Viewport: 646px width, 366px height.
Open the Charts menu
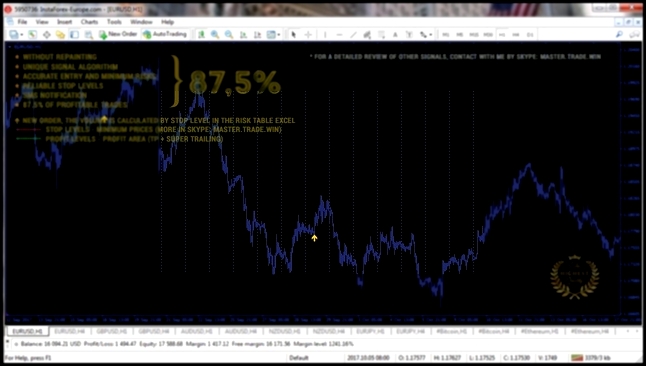click(89, 22)
